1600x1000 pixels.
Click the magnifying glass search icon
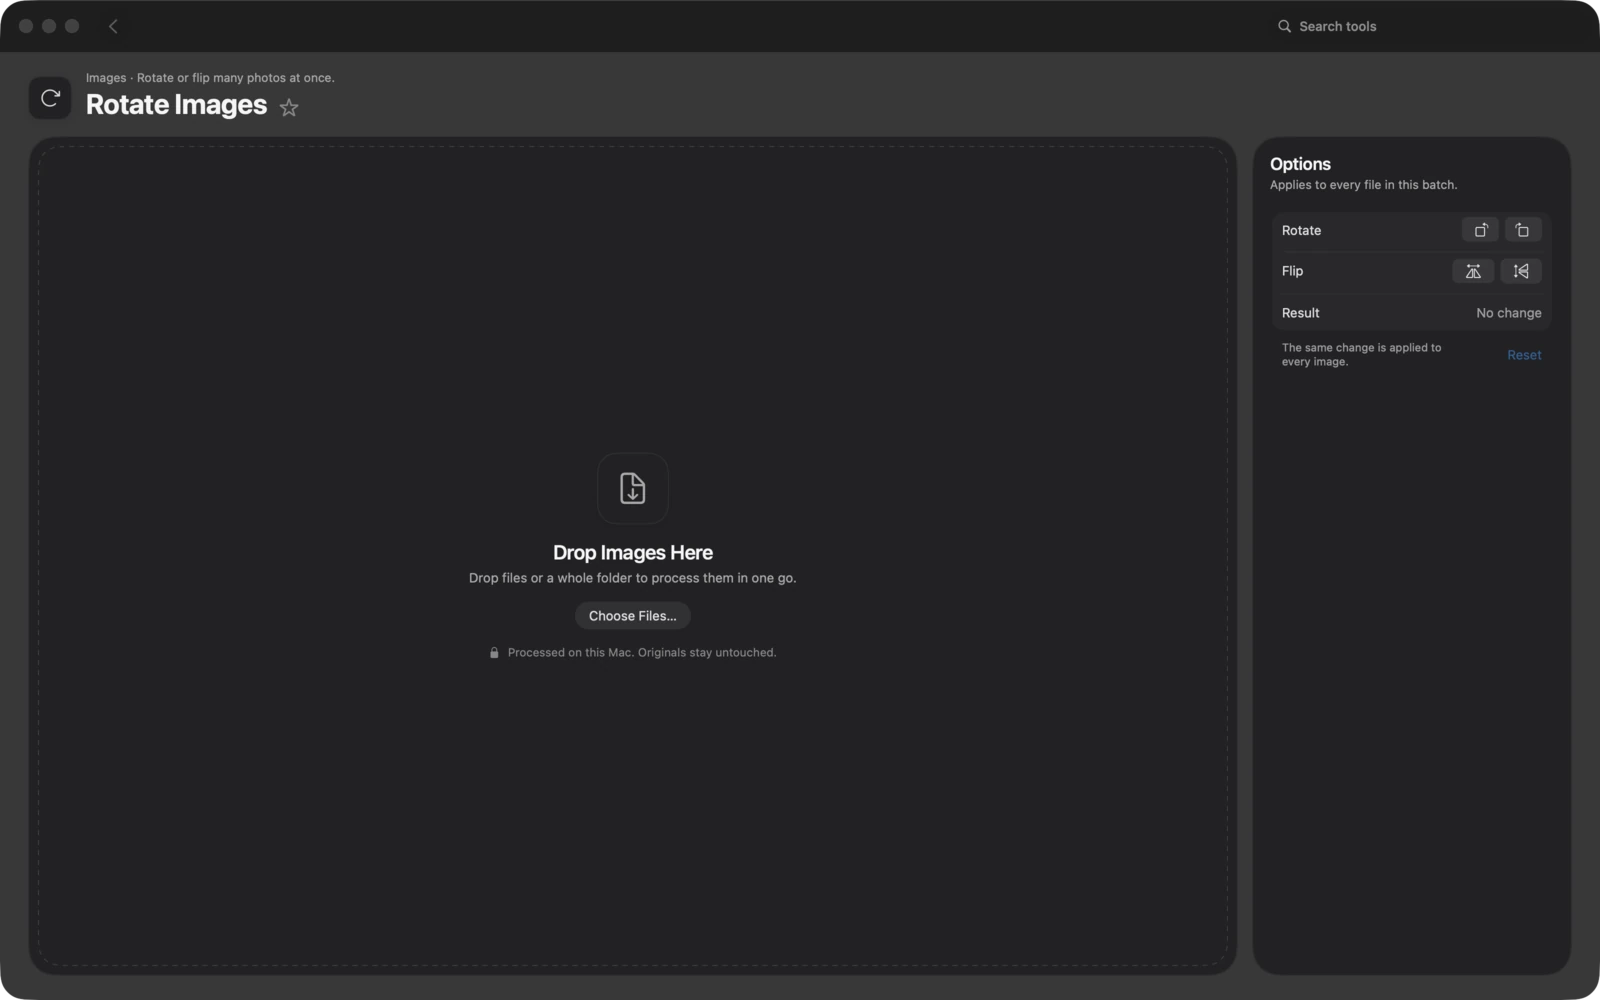(x=1284, y=26)
